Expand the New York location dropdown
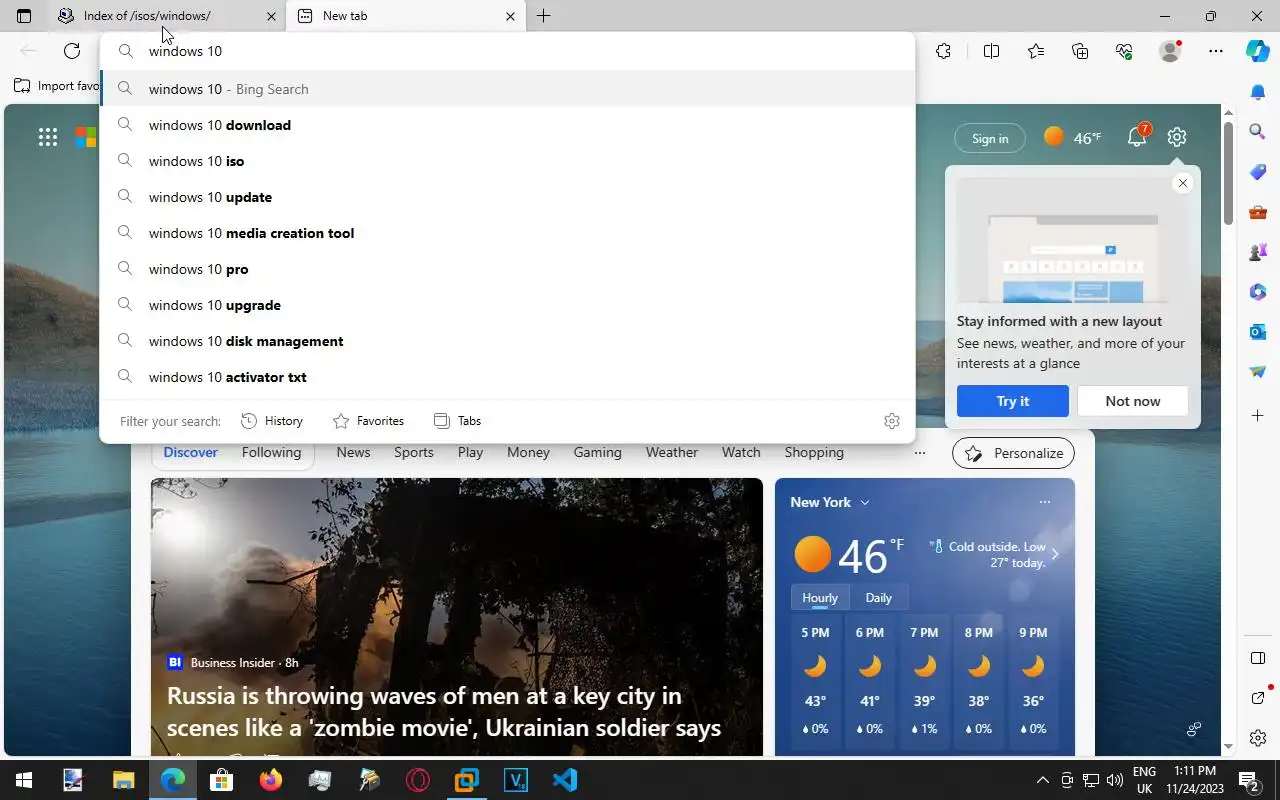The image size is (1280, 800). 830,502
